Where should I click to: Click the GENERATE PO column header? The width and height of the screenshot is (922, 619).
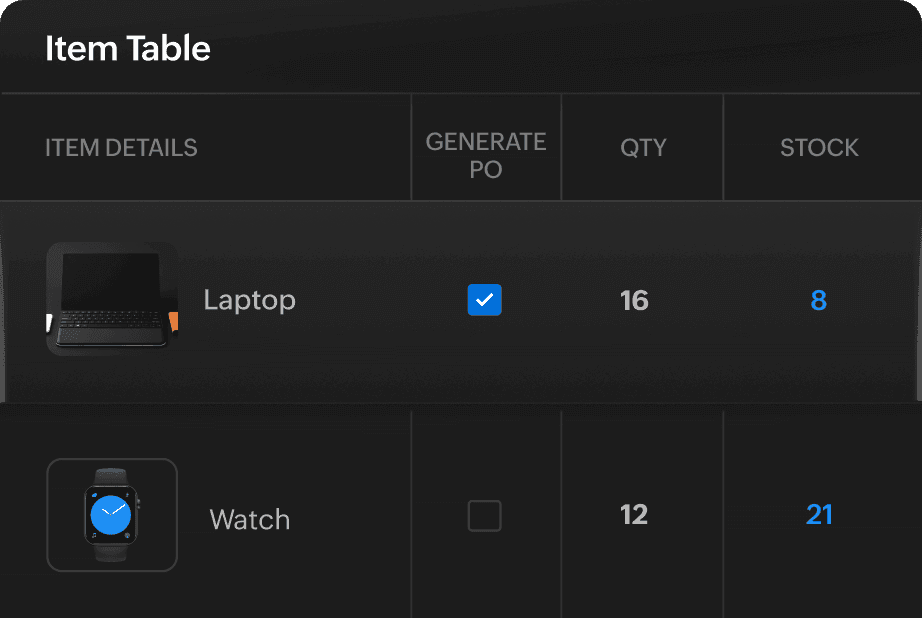pos(486,155)
